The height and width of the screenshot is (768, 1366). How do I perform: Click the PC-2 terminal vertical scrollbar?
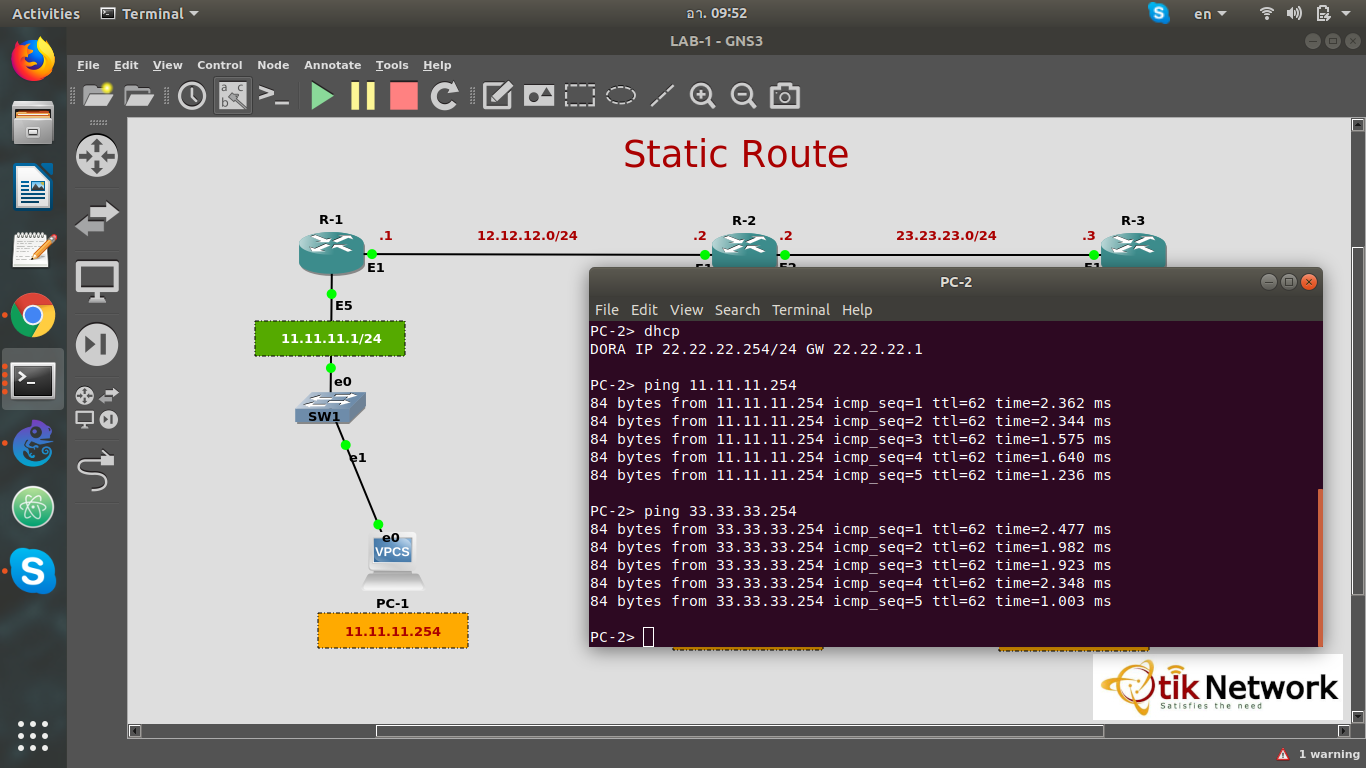[x=1320, y=567]
